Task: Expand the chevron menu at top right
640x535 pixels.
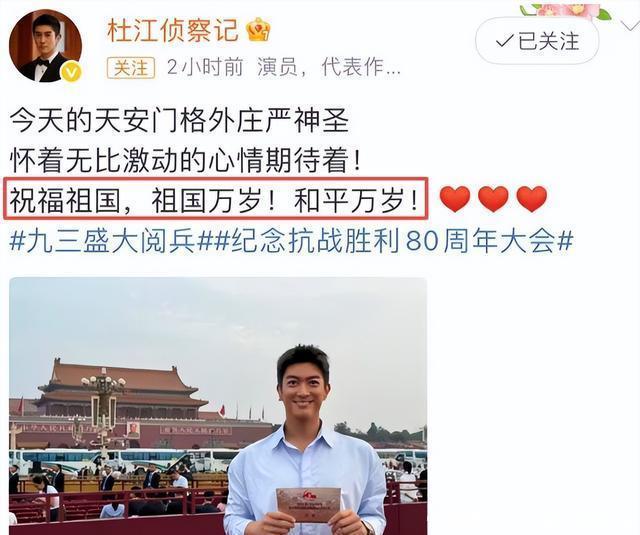Action: tap(631, 25)
